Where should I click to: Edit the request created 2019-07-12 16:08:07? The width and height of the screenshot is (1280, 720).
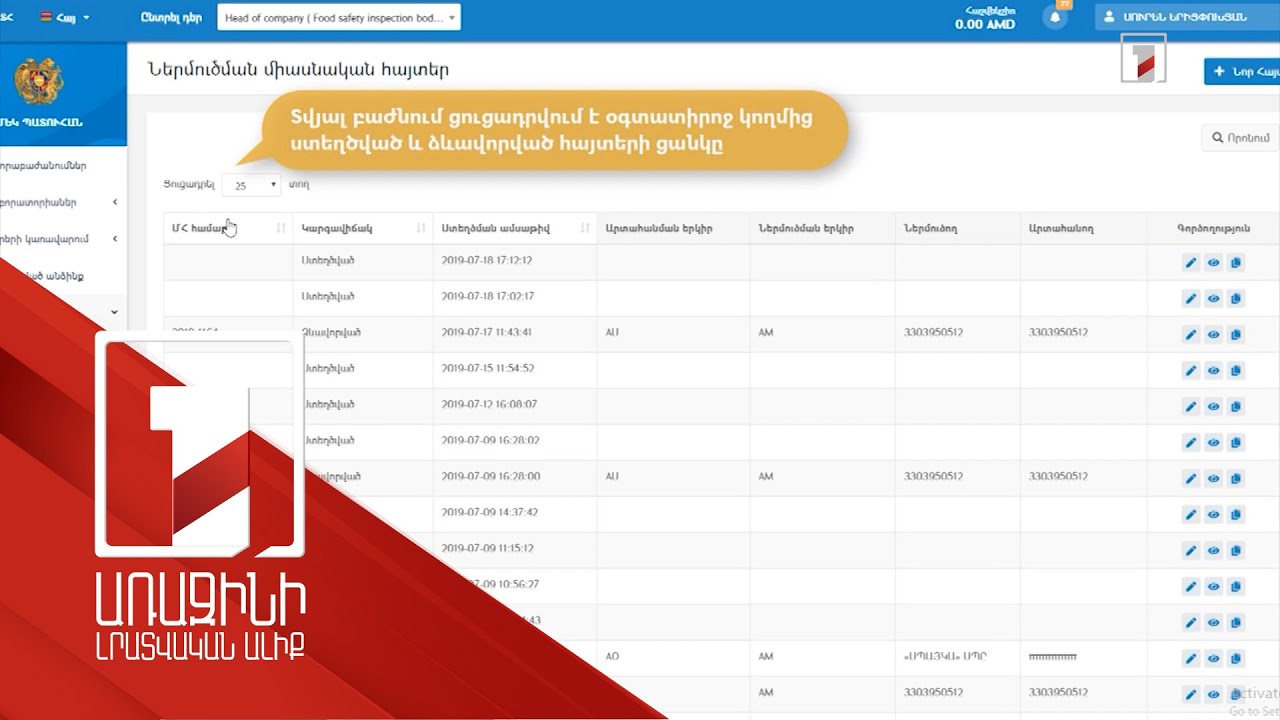(1190, 407)
